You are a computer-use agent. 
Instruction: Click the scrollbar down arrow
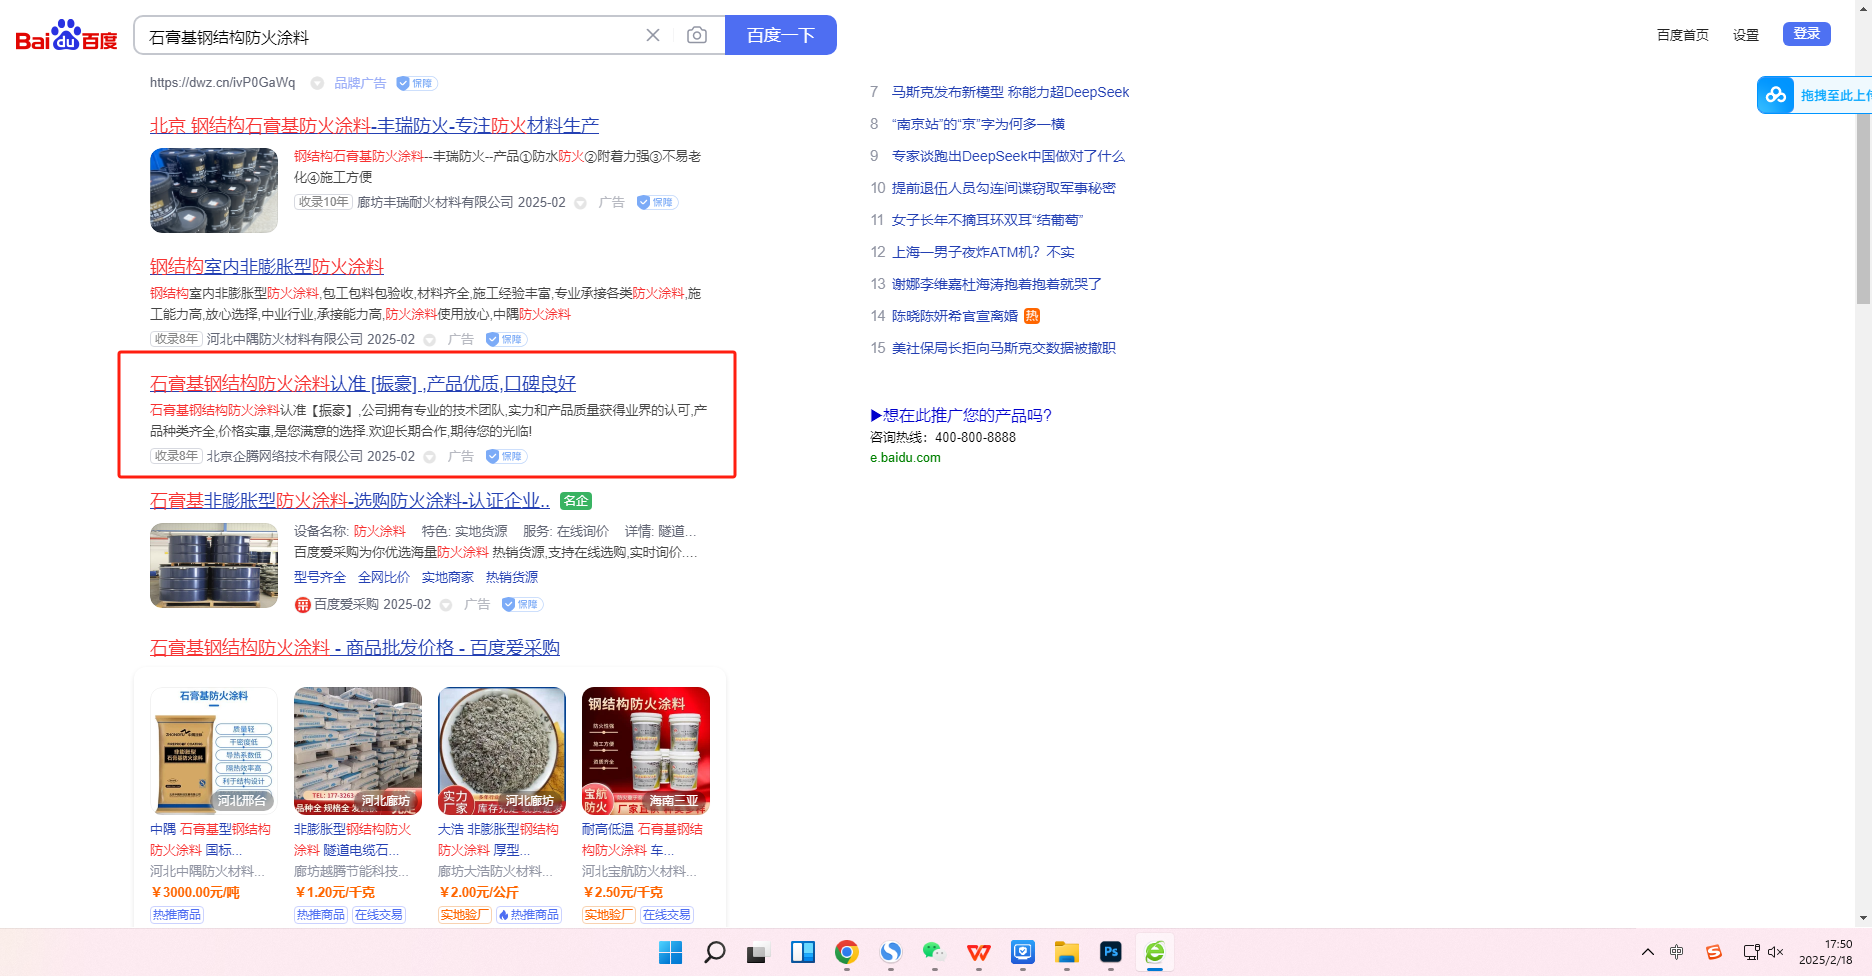(x=1863, y=918)
